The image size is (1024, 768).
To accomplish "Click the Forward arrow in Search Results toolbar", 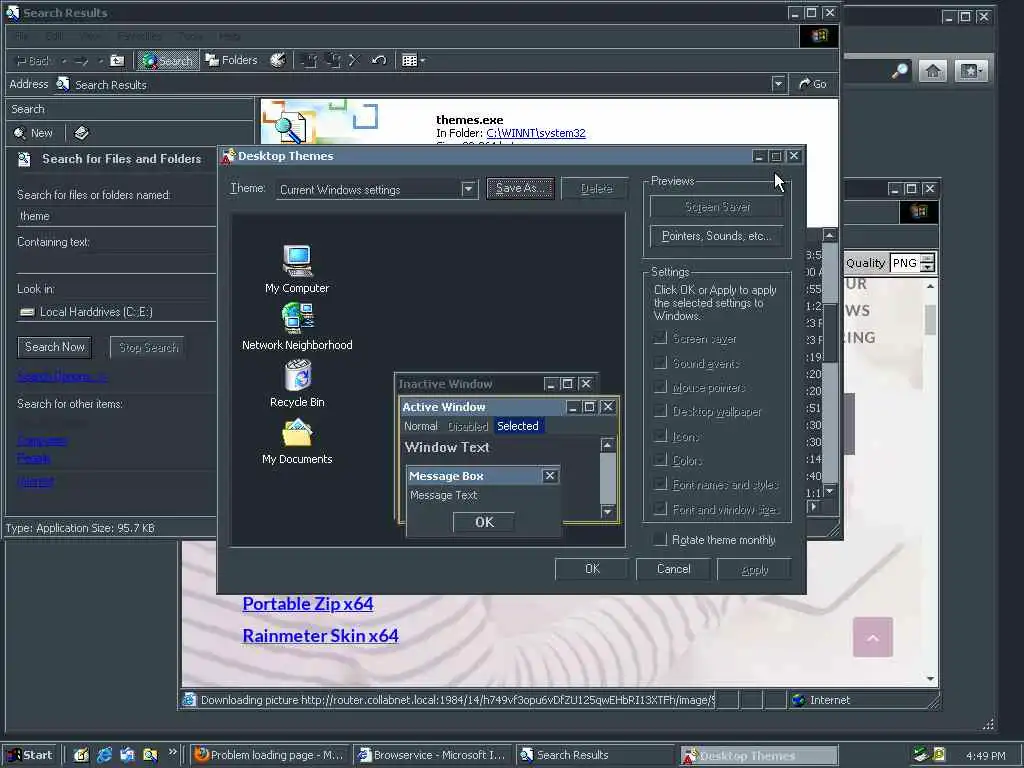I will 82,61.
